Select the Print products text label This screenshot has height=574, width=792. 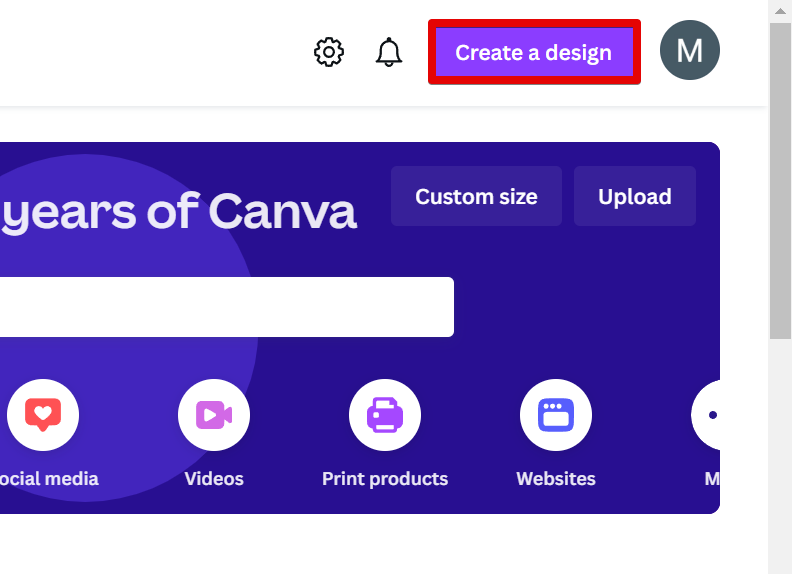pyautogui.click(x=385, y=479)
